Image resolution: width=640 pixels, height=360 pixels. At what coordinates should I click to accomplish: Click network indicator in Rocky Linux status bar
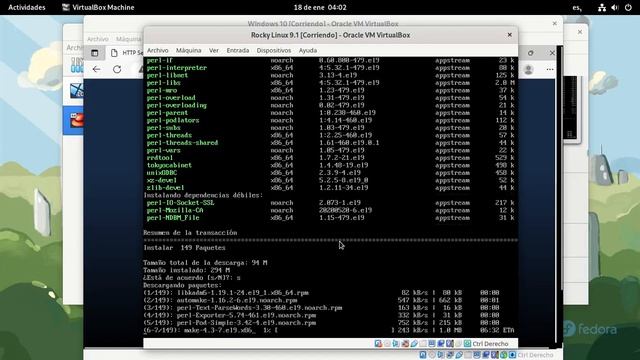[405, 343]
